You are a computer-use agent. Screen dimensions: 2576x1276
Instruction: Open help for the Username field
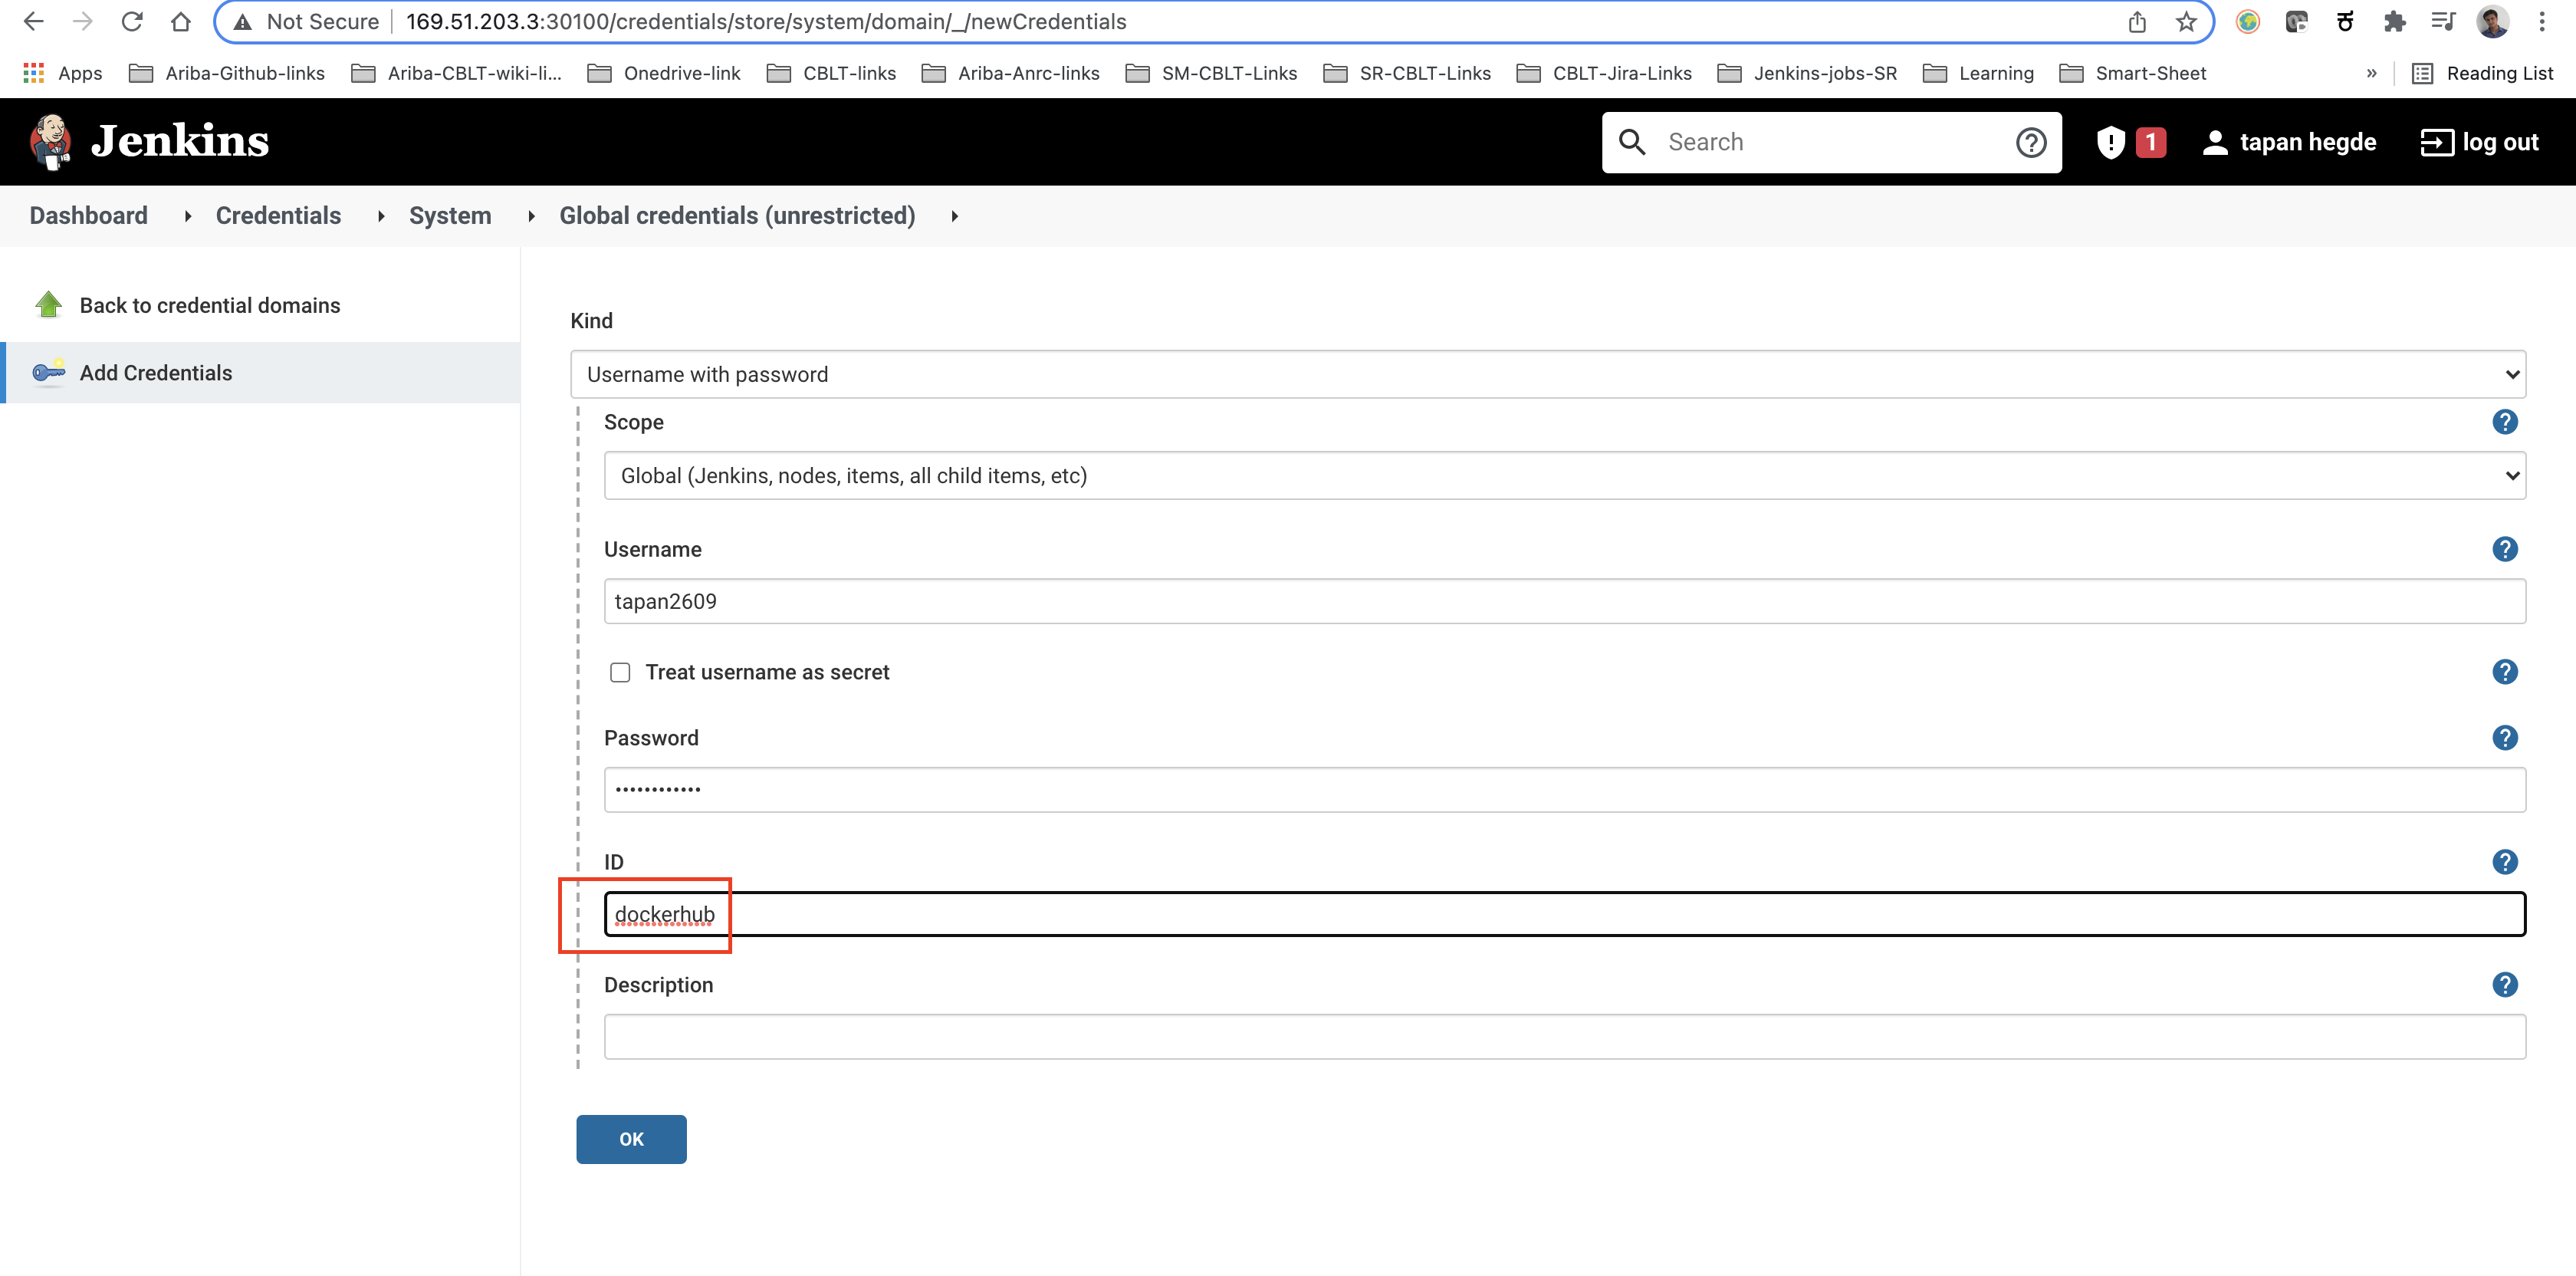[x=2504, y=549]
